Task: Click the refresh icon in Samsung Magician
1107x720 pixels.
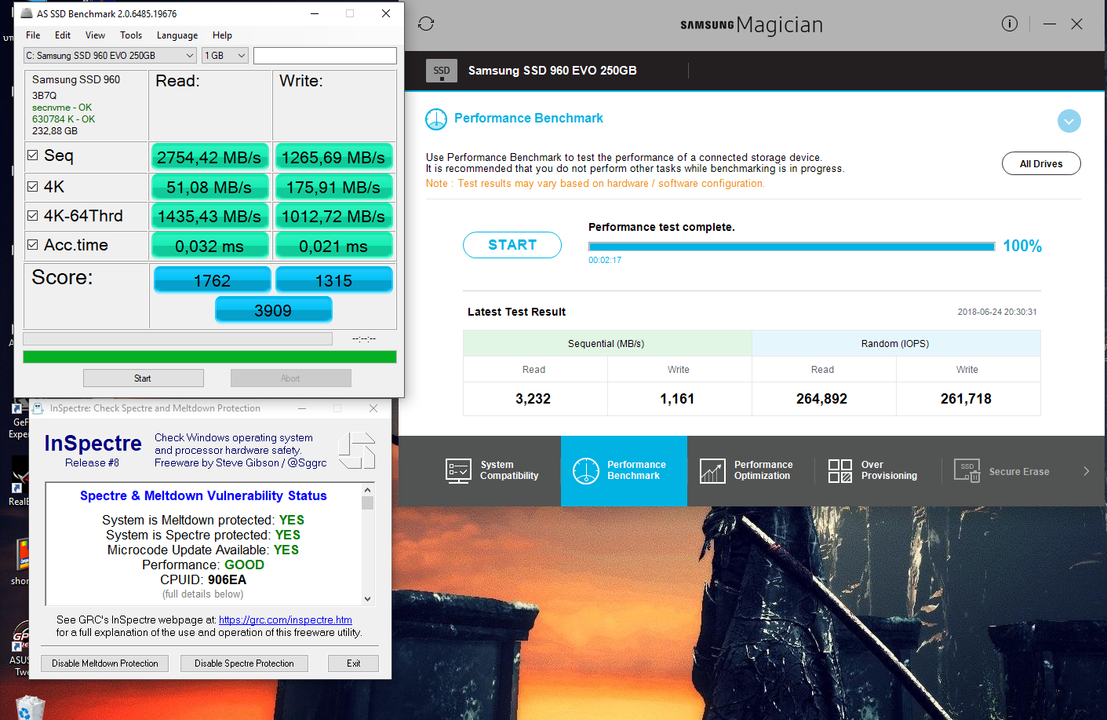Action: [x=426, y=24]
